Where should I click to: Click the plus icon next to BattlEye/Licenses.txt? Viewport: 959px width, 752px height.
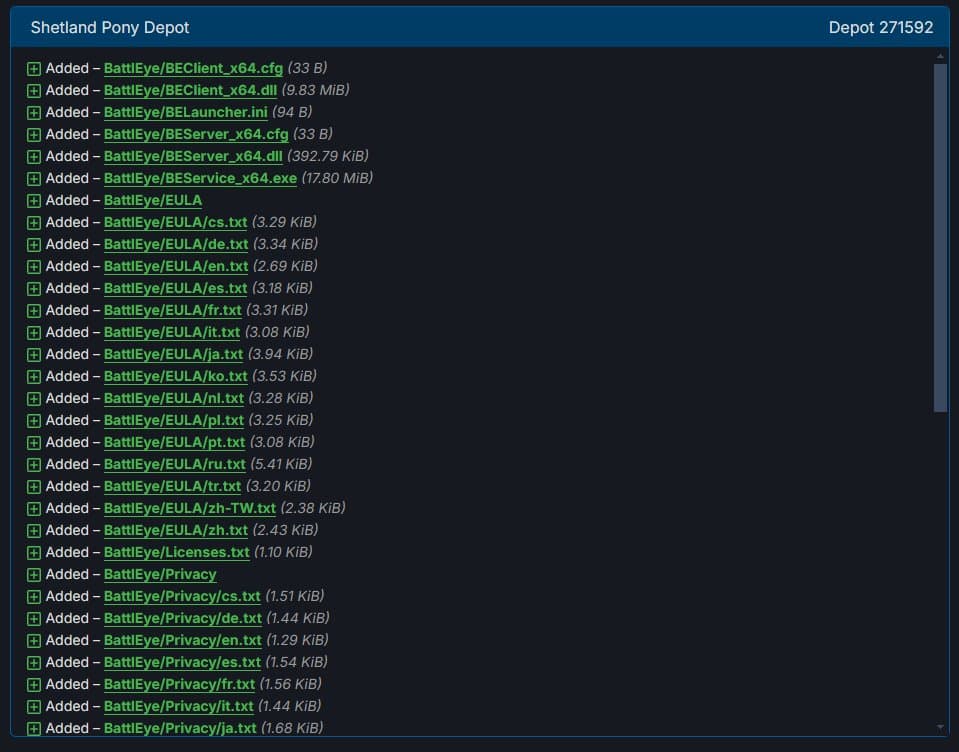pos(34,553)
